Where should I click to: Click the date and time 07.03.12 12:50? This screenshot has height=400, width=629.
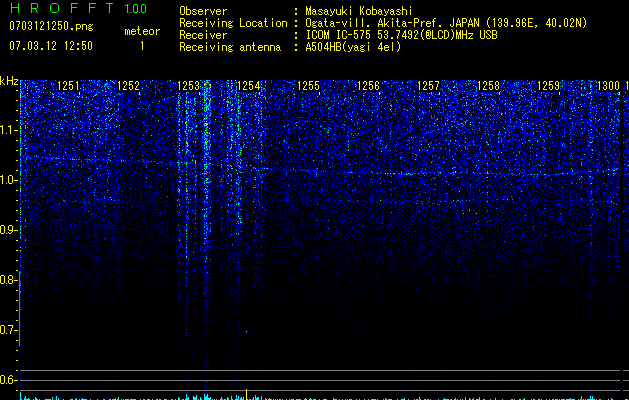(51, 46)
